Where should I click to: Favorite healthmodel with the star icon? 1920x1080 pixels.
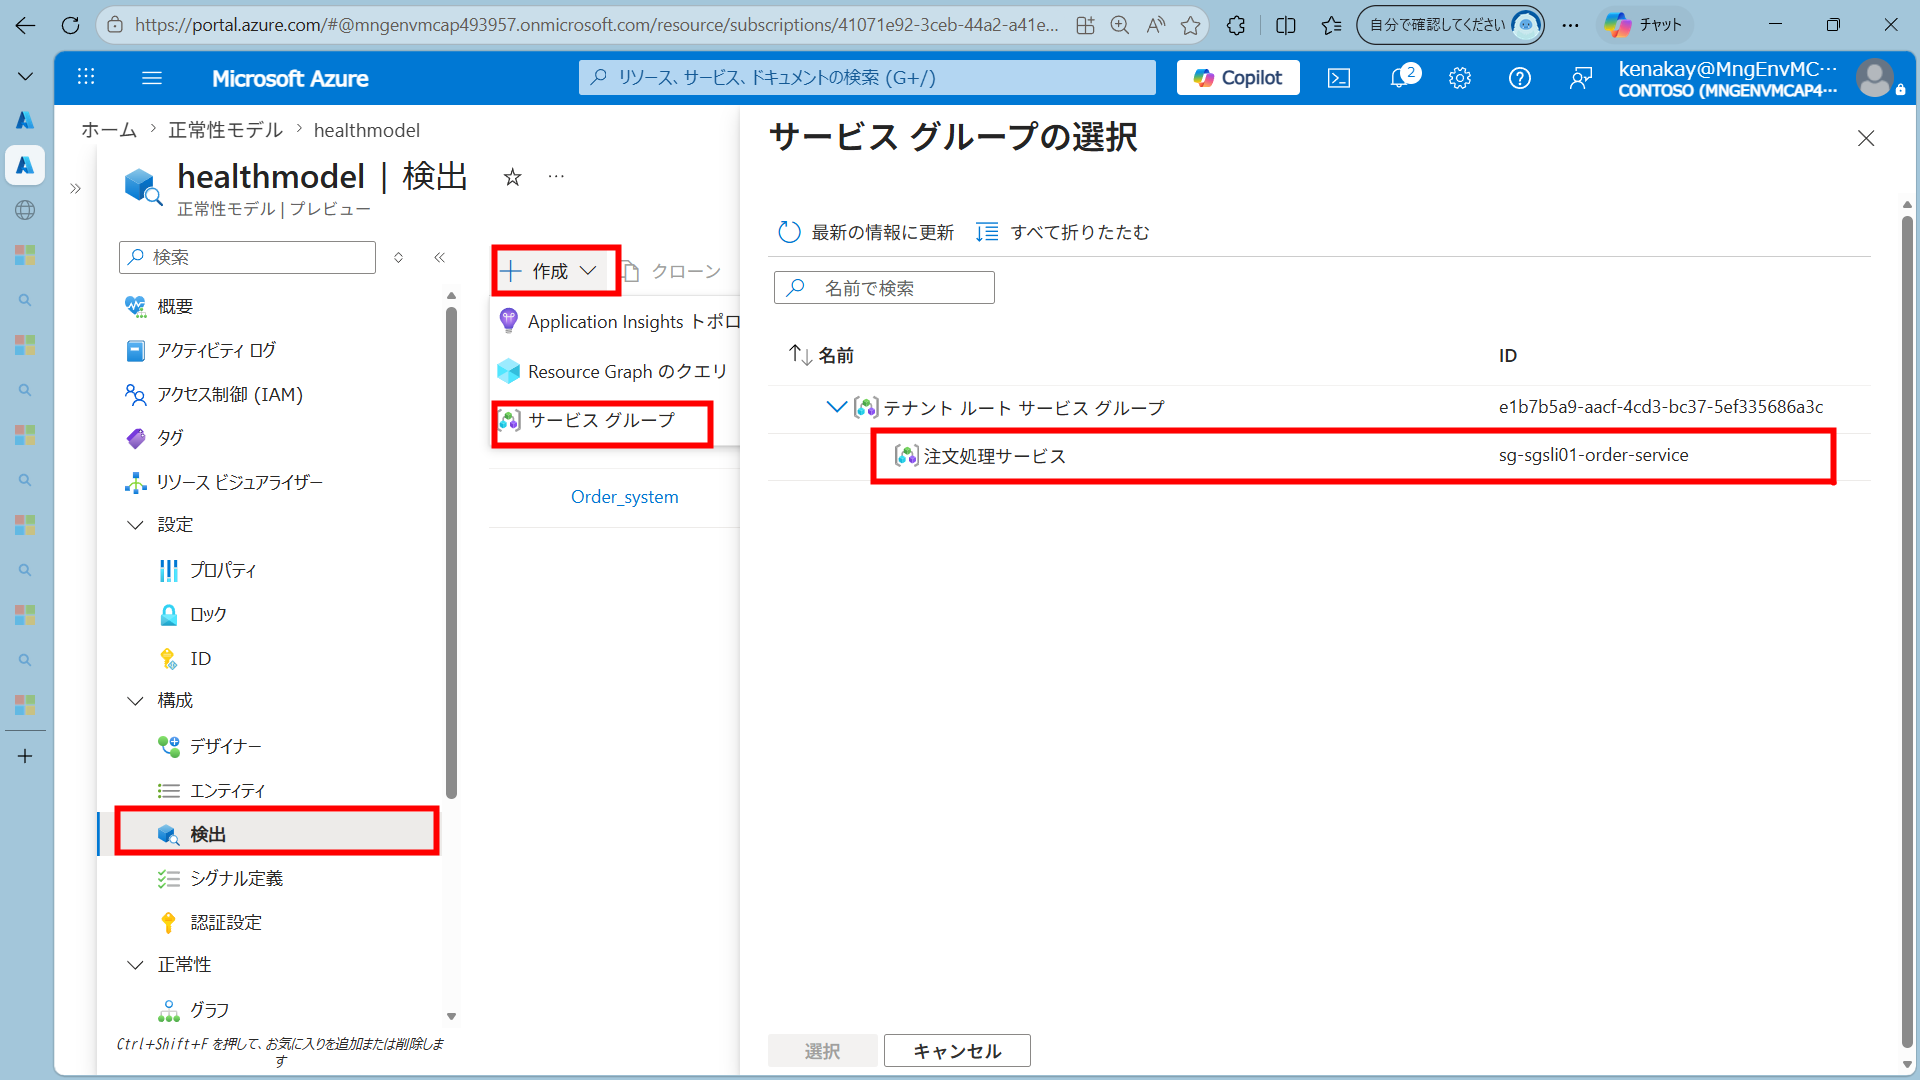(x=512, y=177)
